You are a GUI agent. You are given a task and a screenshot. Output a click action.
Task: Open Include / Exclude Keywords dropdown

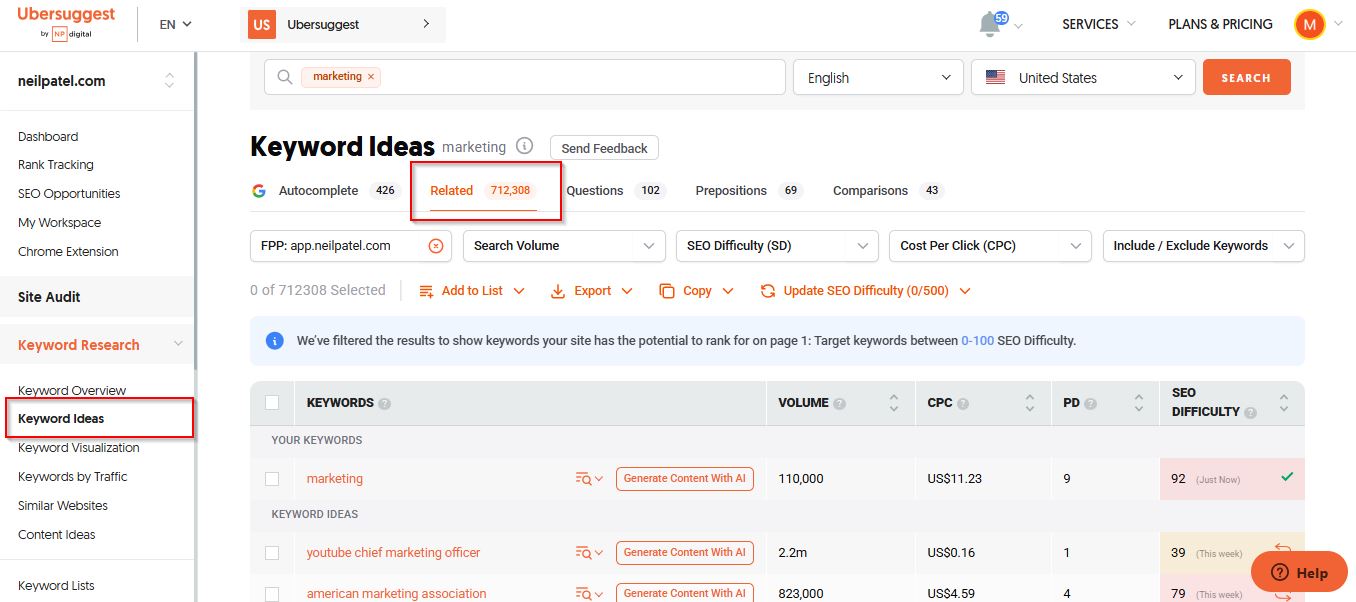point(1203,246)
